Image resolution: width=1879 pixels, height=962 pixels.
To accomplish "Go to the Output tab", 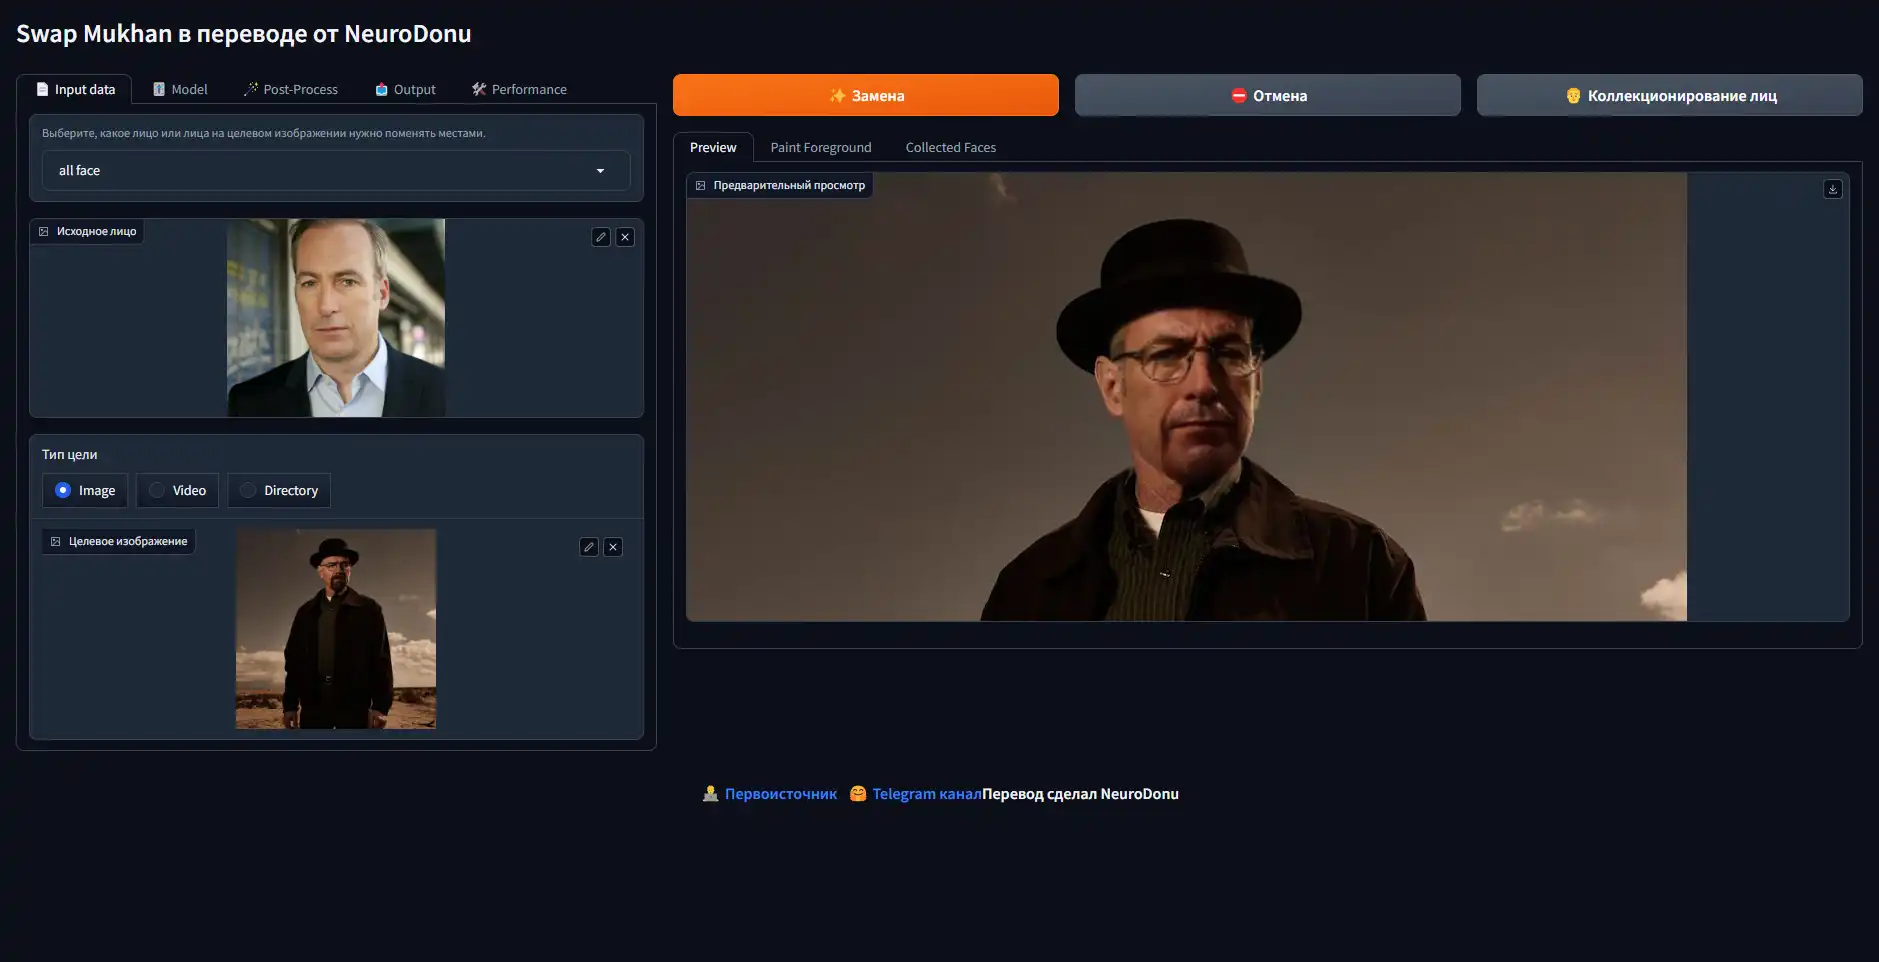I will click(405, 89).
